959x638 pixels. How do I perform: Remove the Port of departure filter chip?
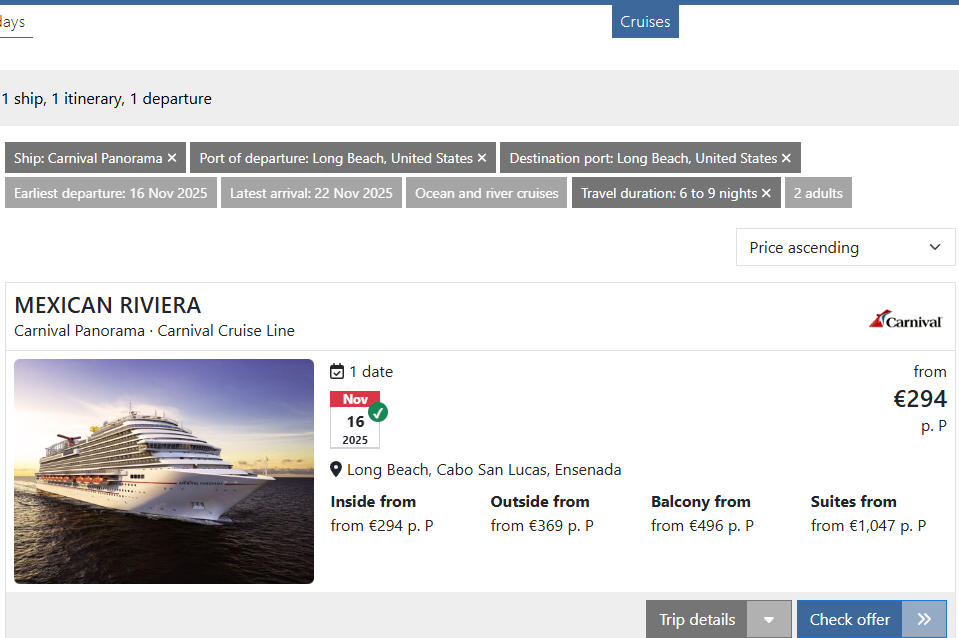[482, 158]
